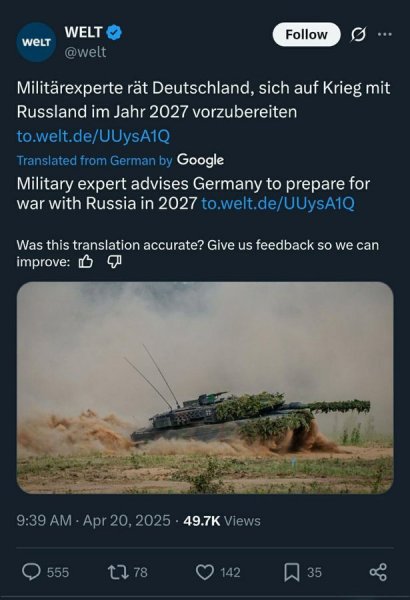Open the 49.7K Views analytics
Screen dimensions: 410x600
222,521
